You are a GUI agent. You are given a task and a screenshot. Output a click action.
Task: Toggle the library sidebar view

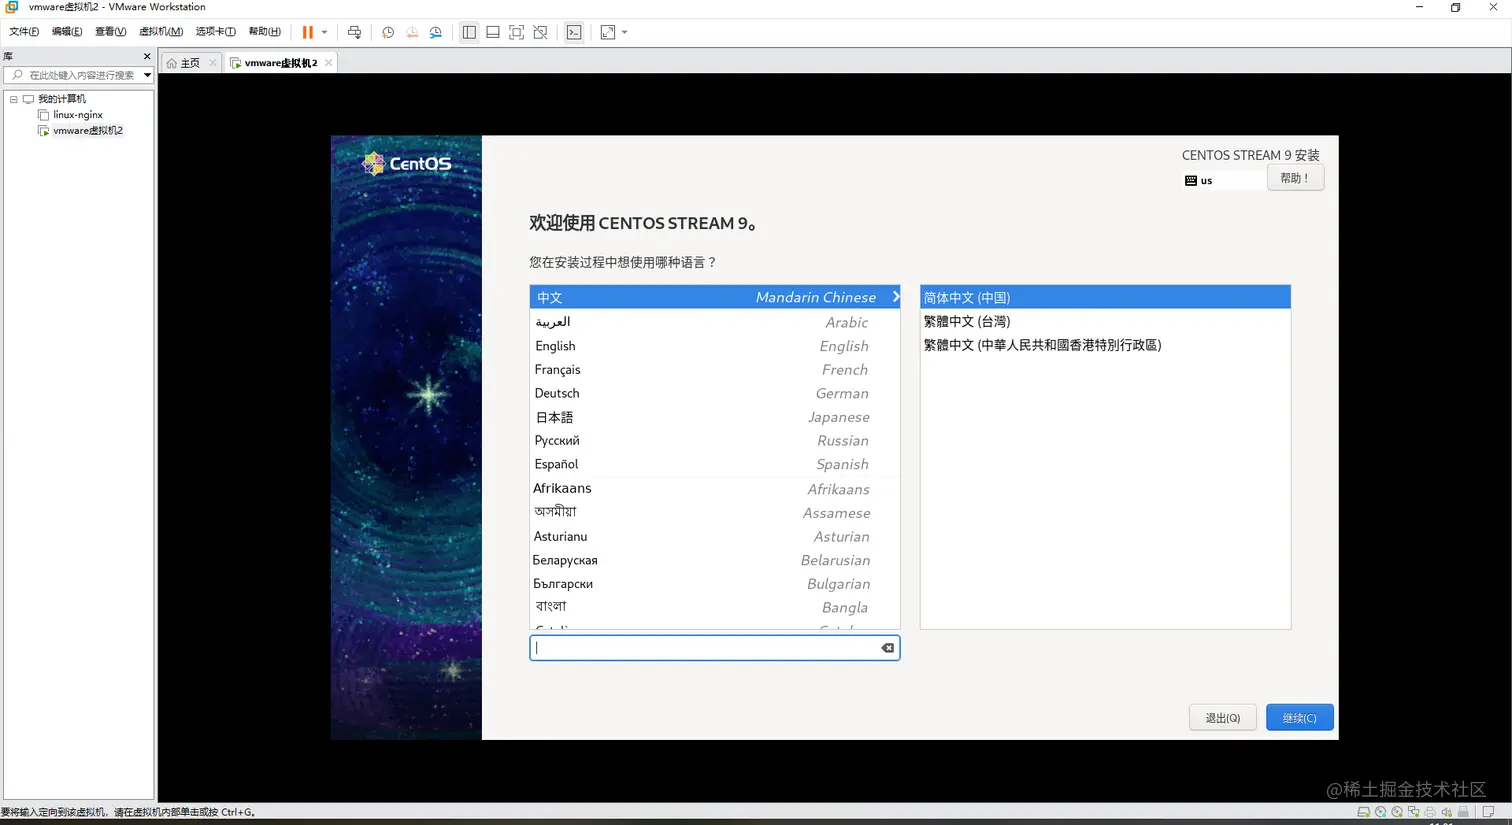pyautogui.click(x=469, y=32)
